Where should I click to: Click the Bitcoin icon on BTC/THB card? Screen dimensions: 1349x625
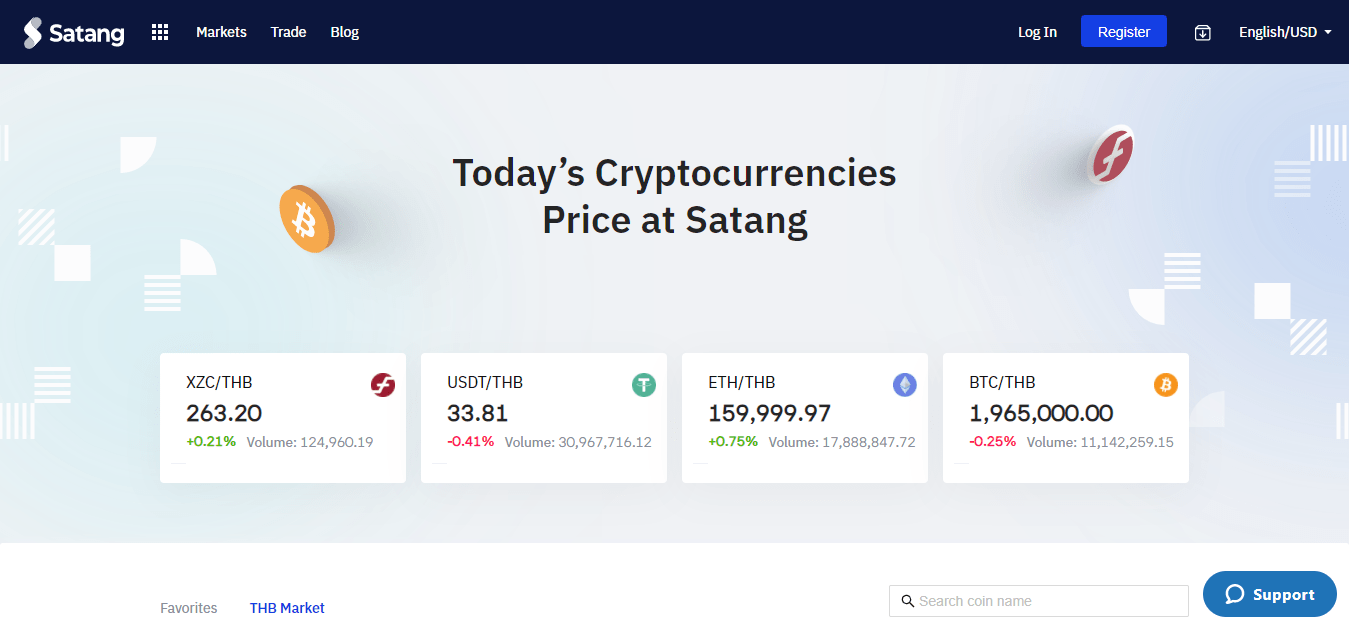pyautogui.click(x=1165, y=384)
